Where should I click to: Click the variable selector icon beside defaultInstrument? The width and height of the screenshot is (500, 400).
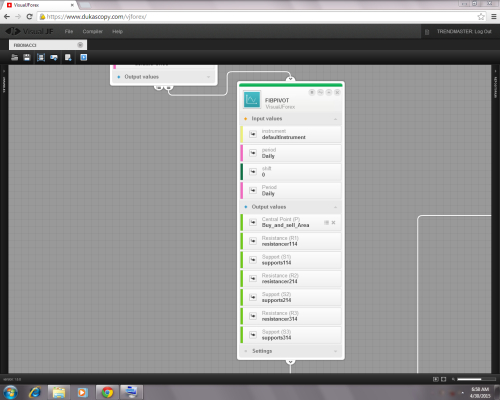(x=253, y=134)
